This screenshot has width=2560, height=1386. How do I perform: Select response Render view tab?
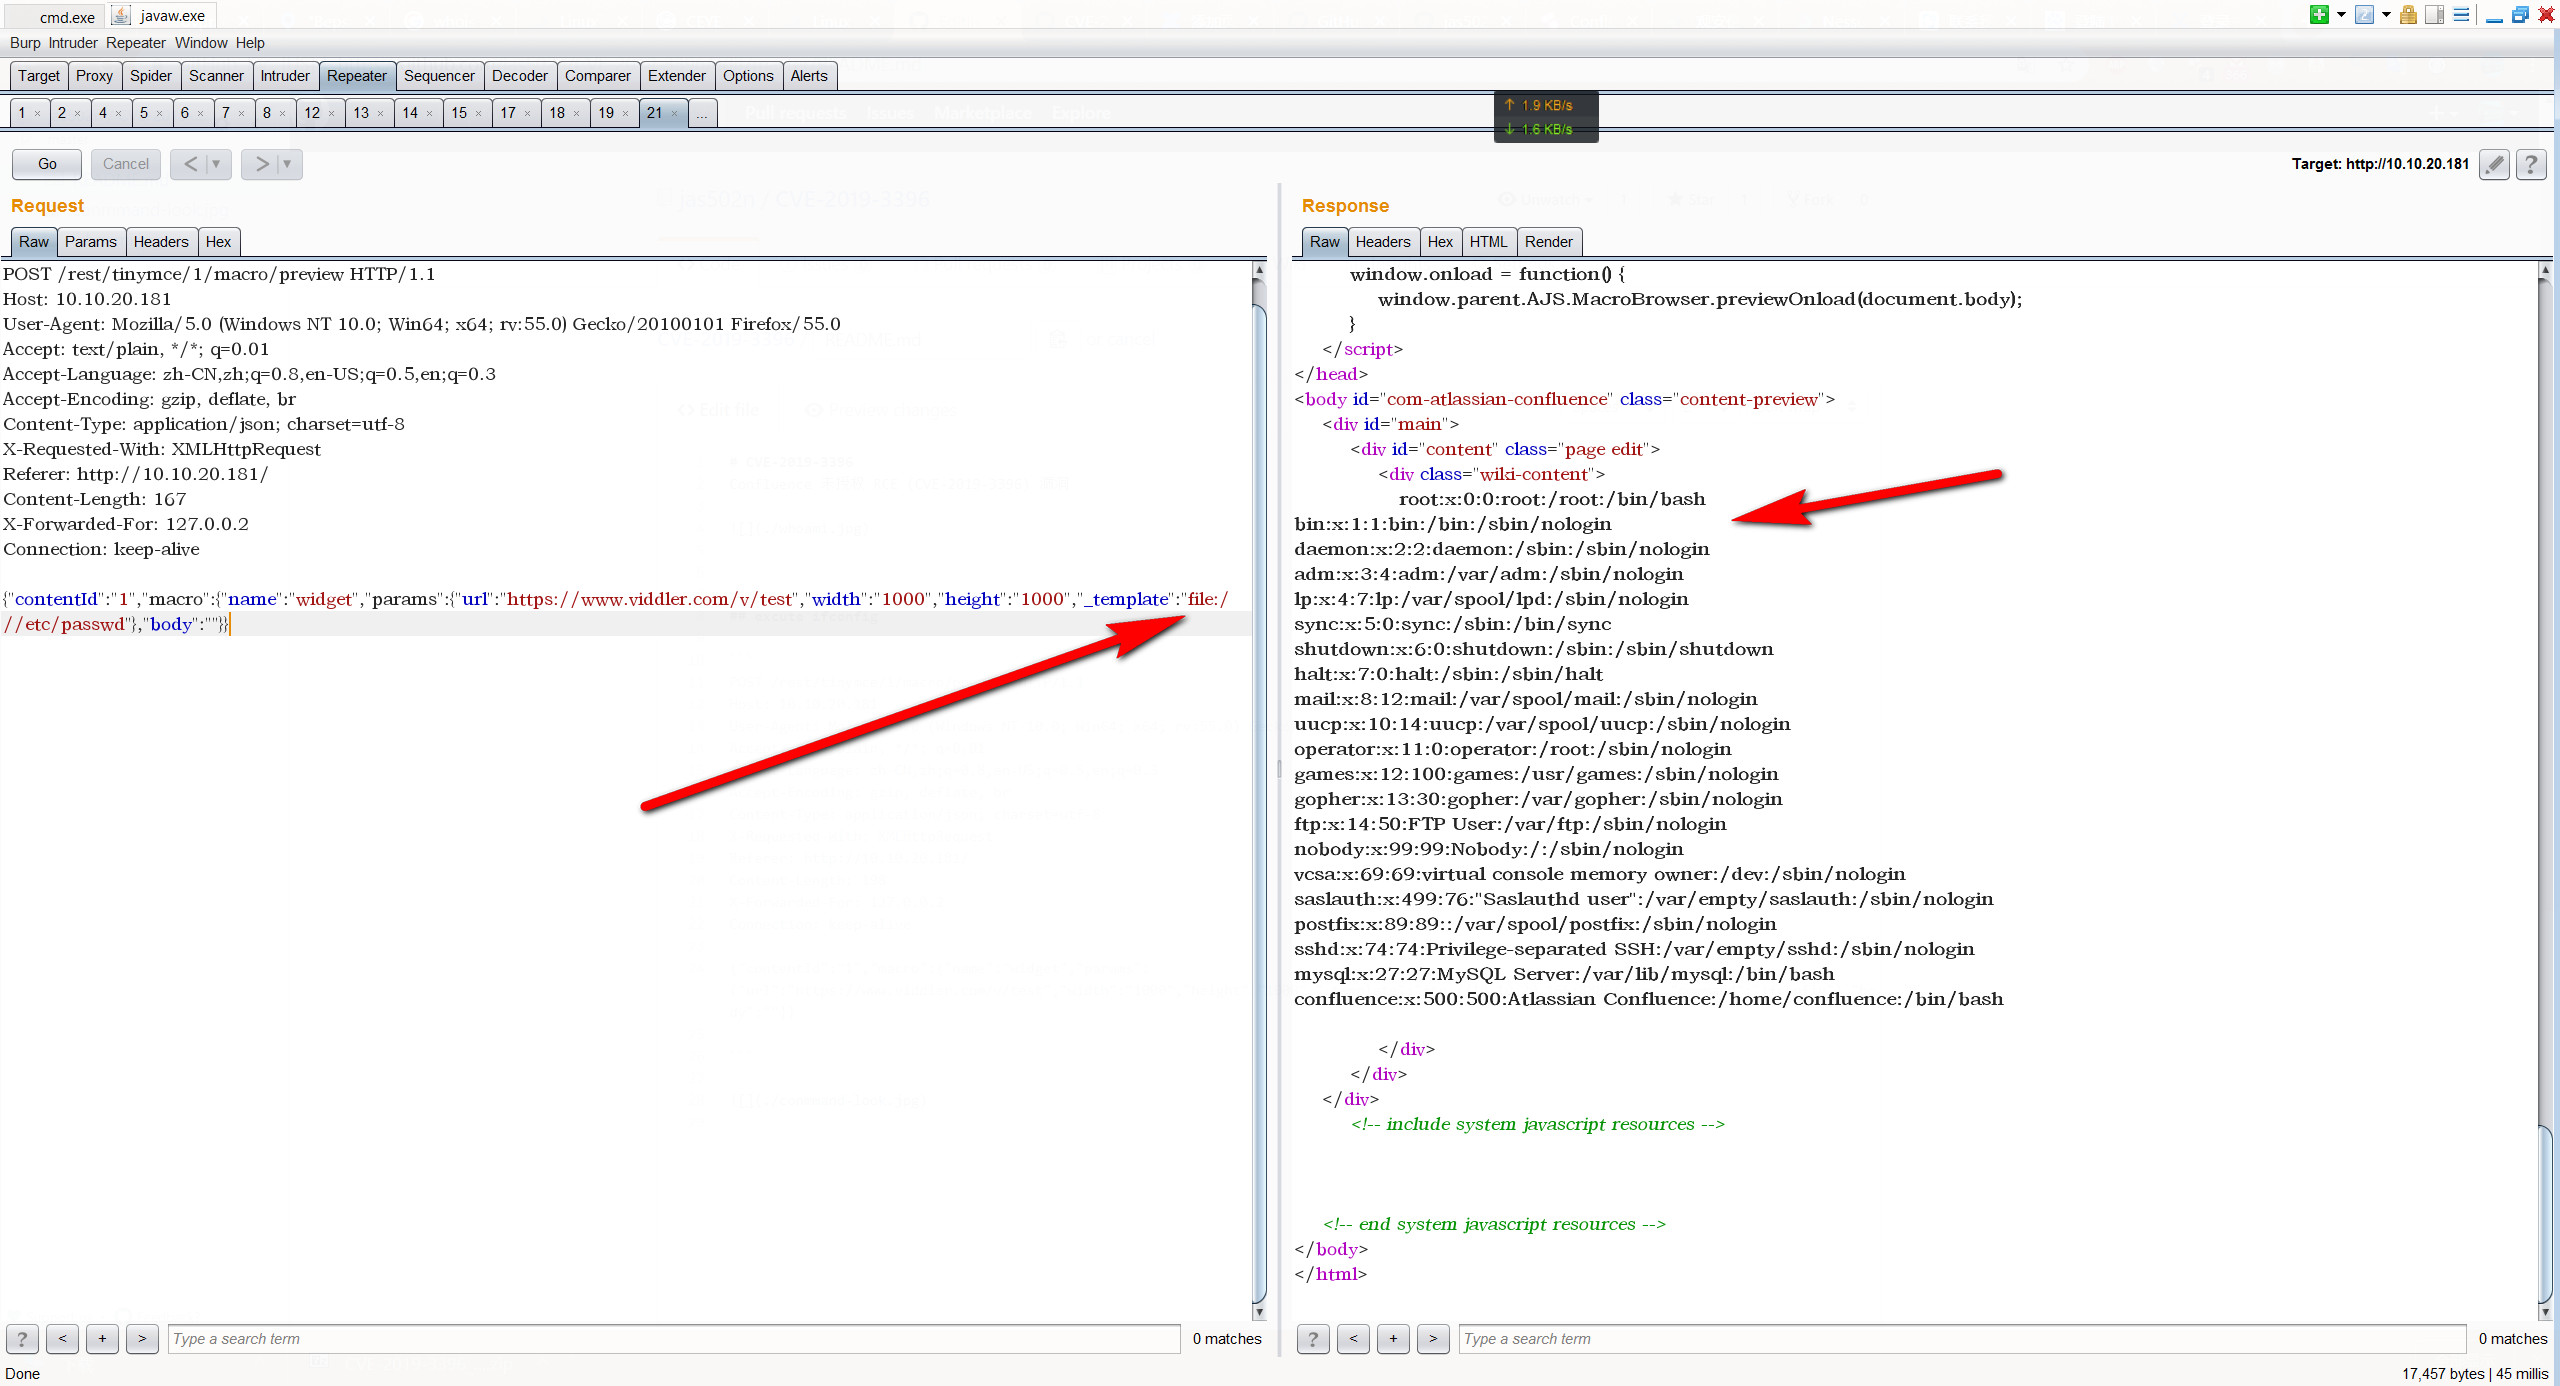[x=1549, y=242]
